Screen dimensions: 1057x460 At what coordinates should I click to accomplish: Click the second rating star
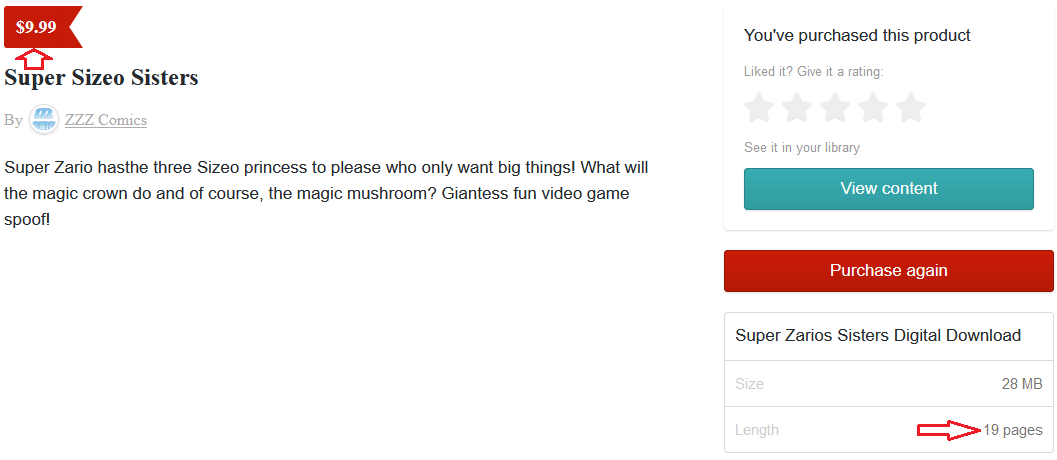(797, 107)
